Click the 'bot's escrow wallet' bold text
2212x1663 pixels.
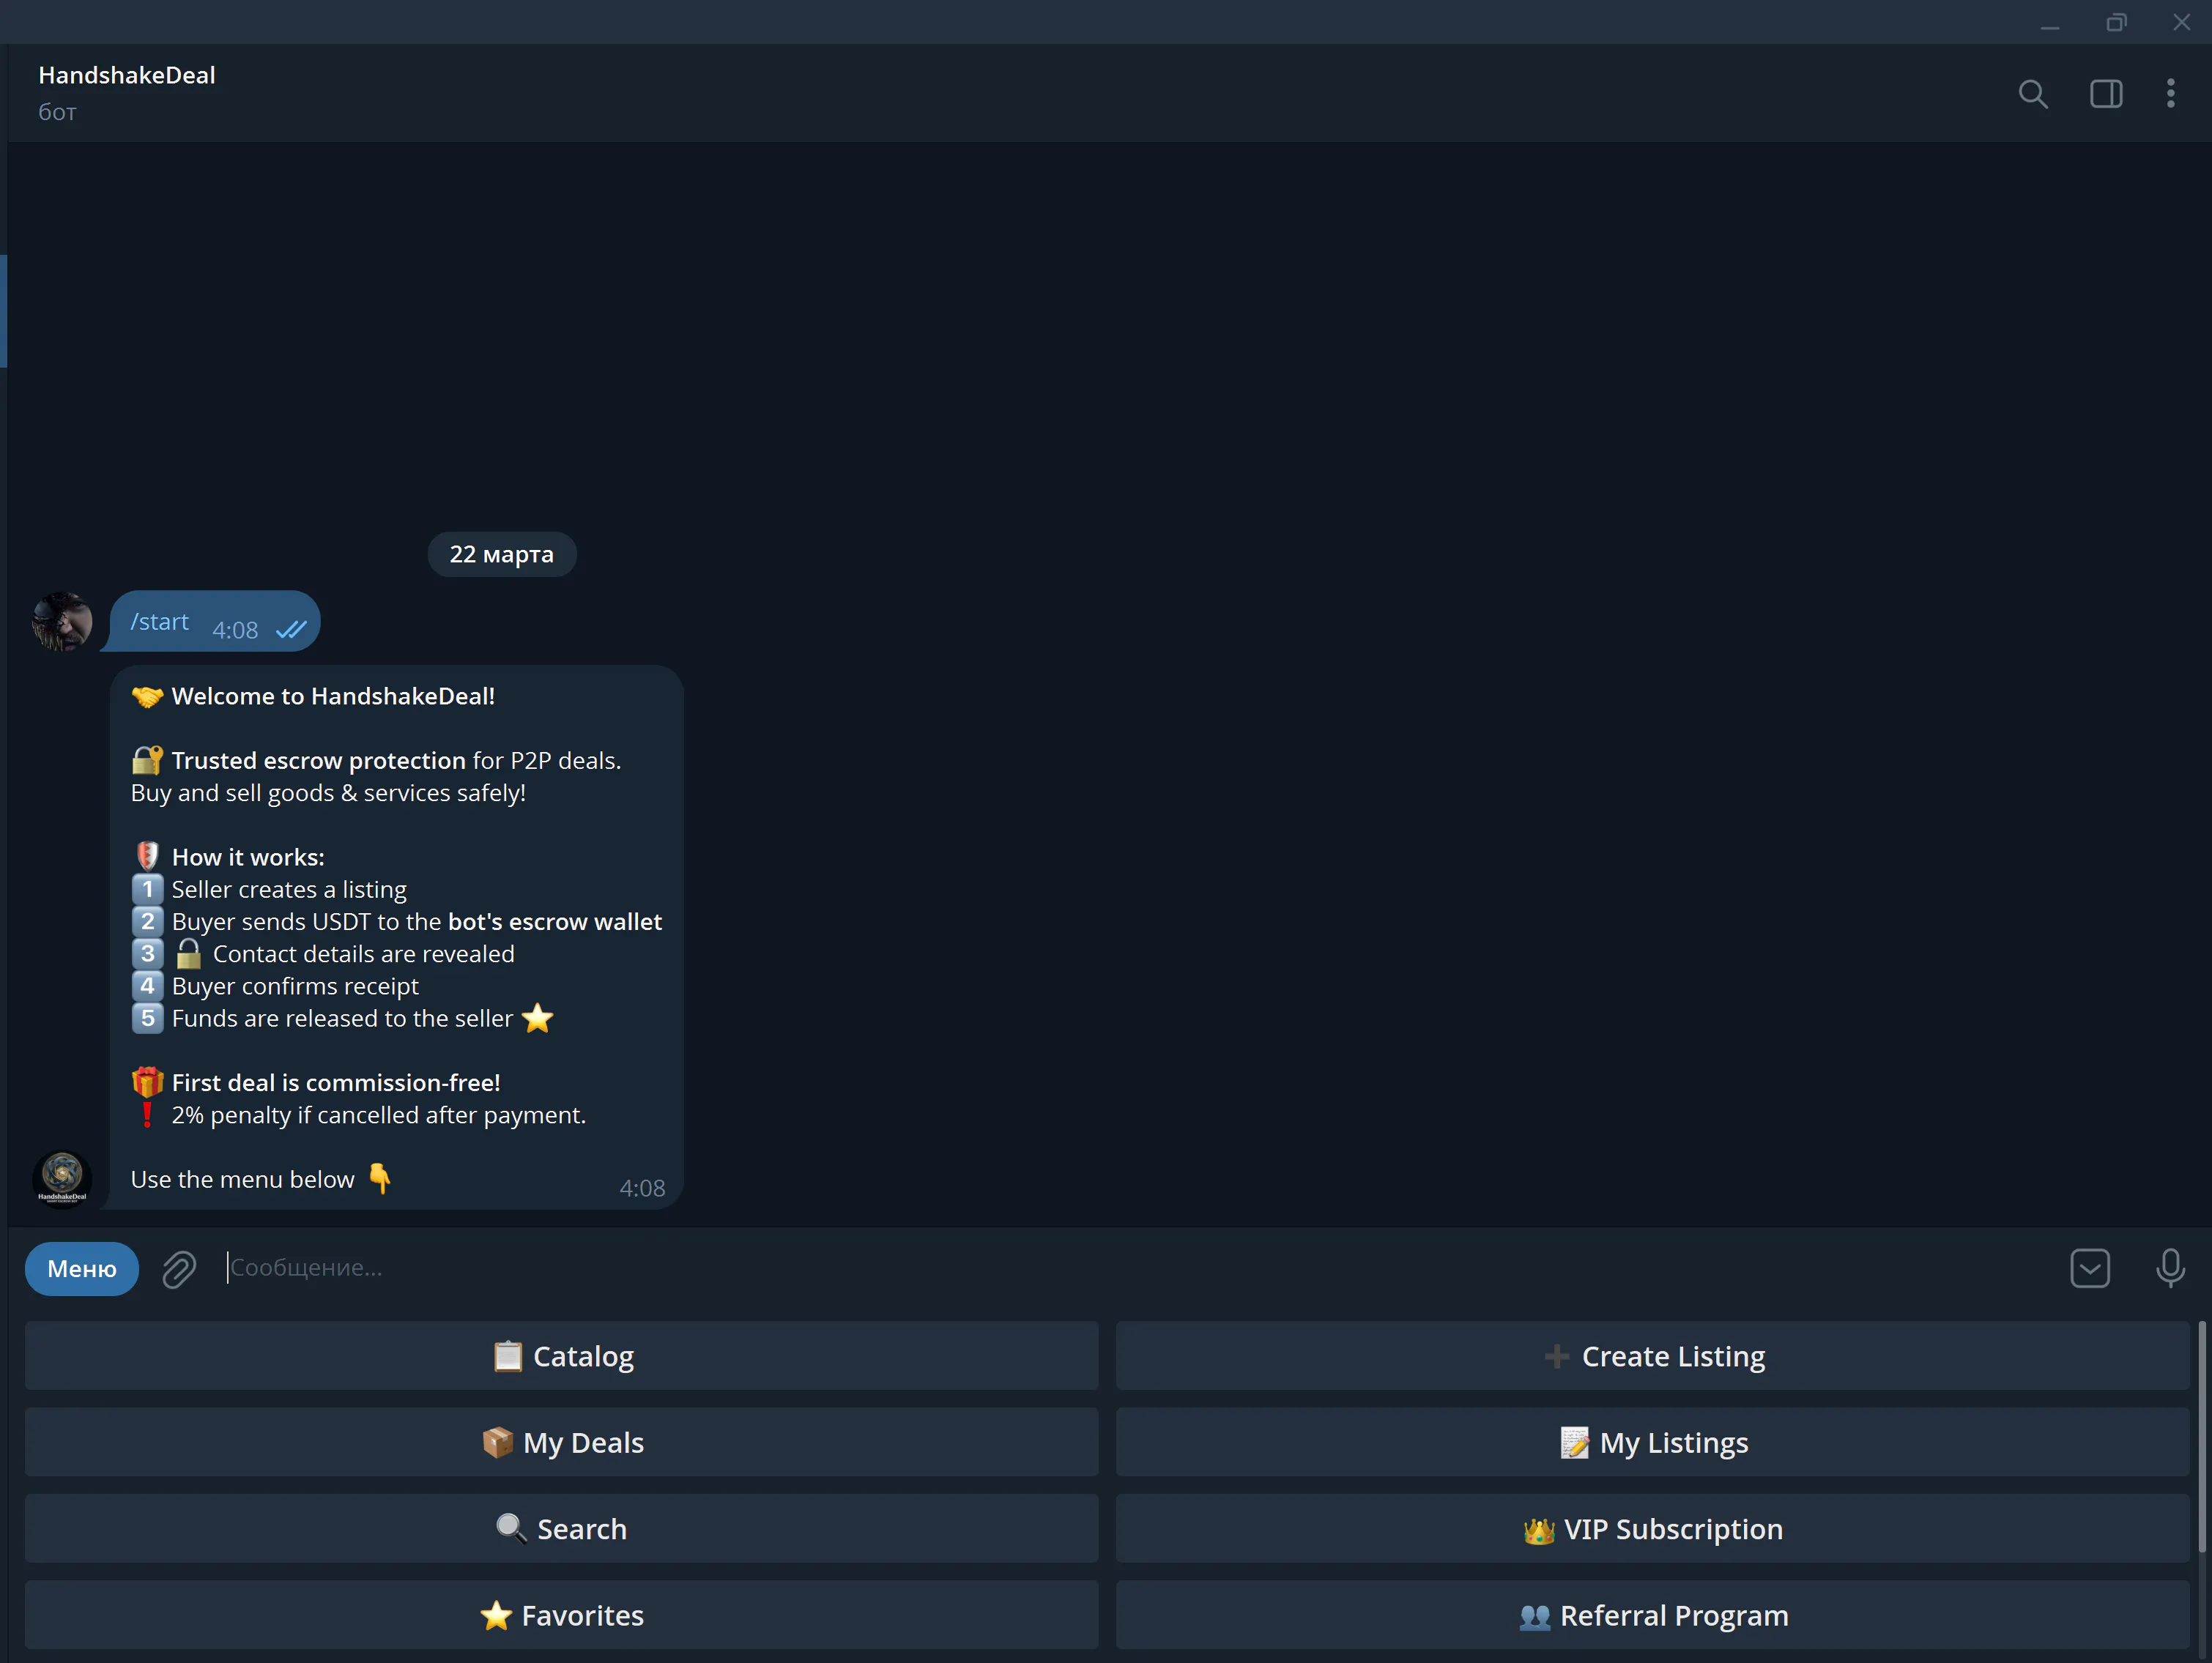coord(555,922)
